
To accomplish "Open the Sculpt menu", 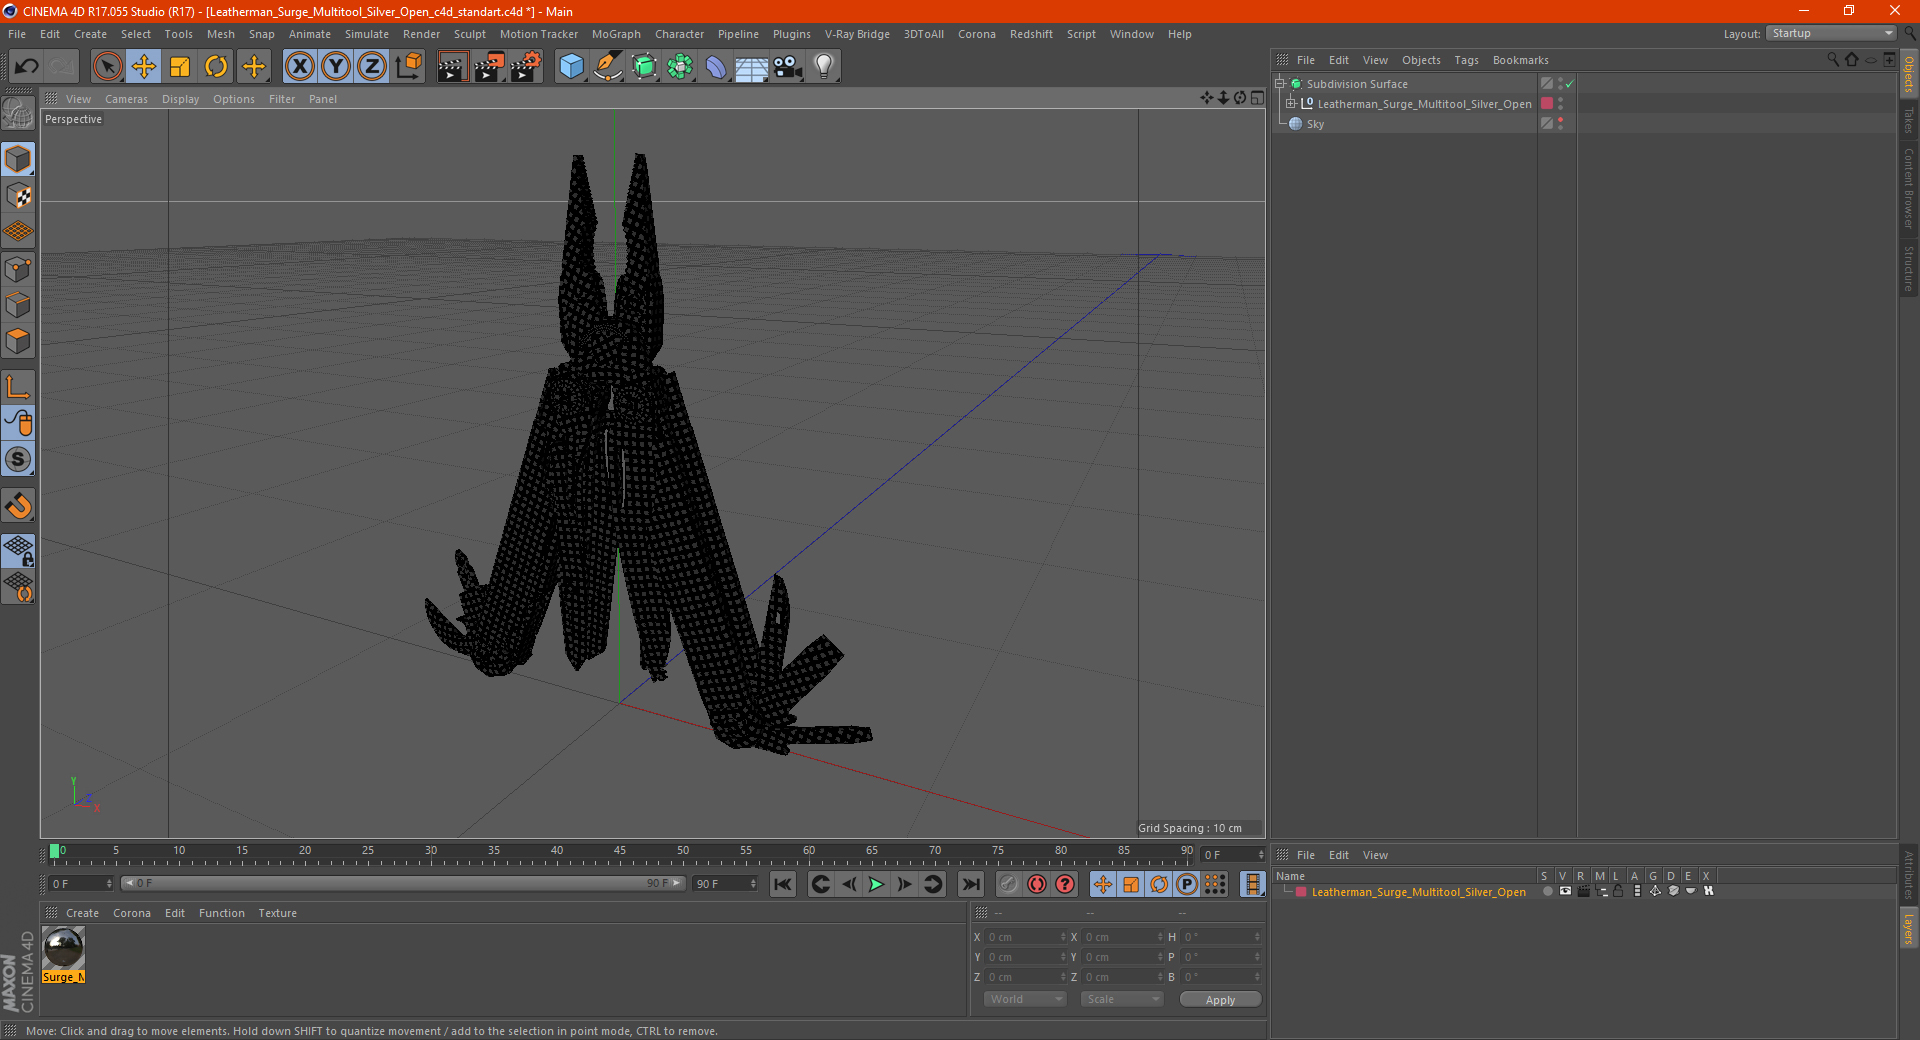I will tap(469, 34).
